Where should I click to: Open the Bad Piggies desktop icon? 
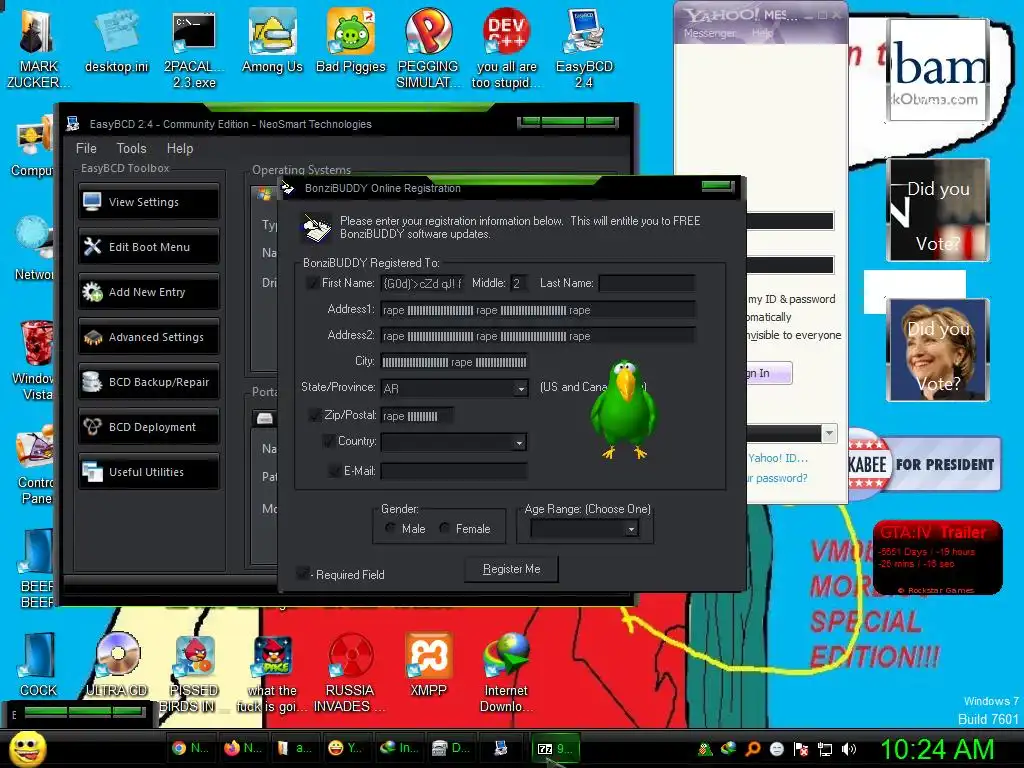351,42
